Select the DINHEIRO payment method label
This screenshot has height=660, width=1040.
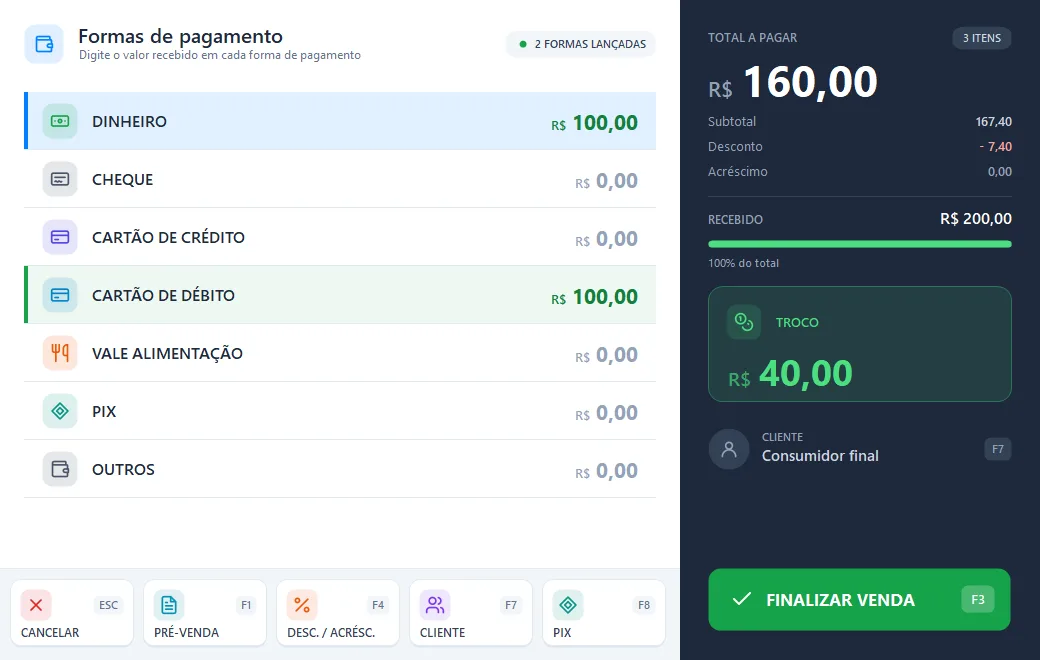(x=129, y=122)
